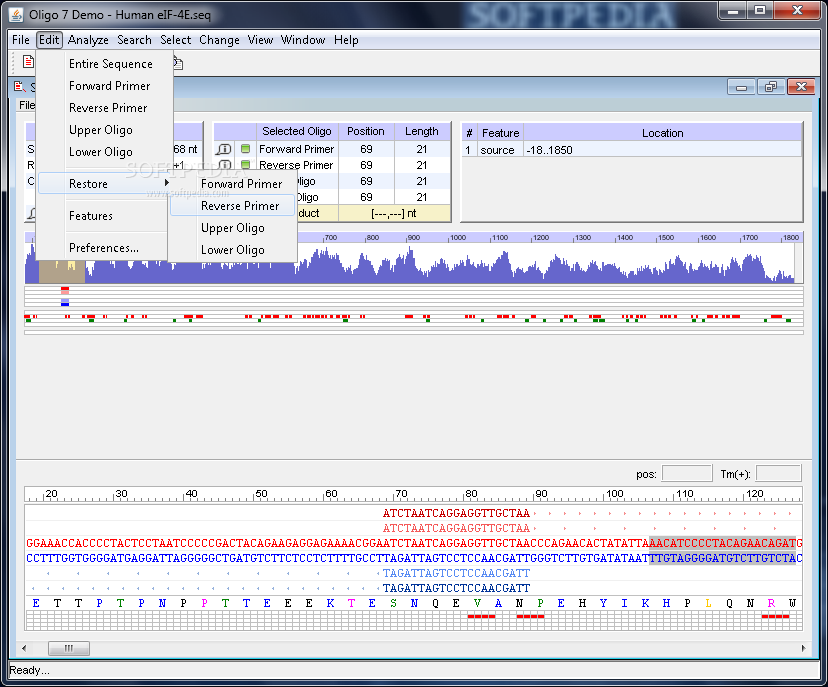Screen dimensions: 828x687
Task: Choose Forward Primer in Edit menu
Action: pyautogui.click(x=109, y=86)
